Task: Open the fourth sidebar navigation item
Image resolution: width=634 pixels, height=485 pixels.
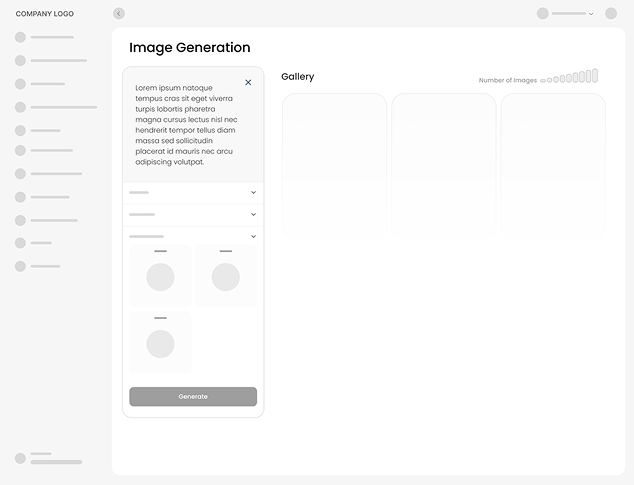Action: 20,107
